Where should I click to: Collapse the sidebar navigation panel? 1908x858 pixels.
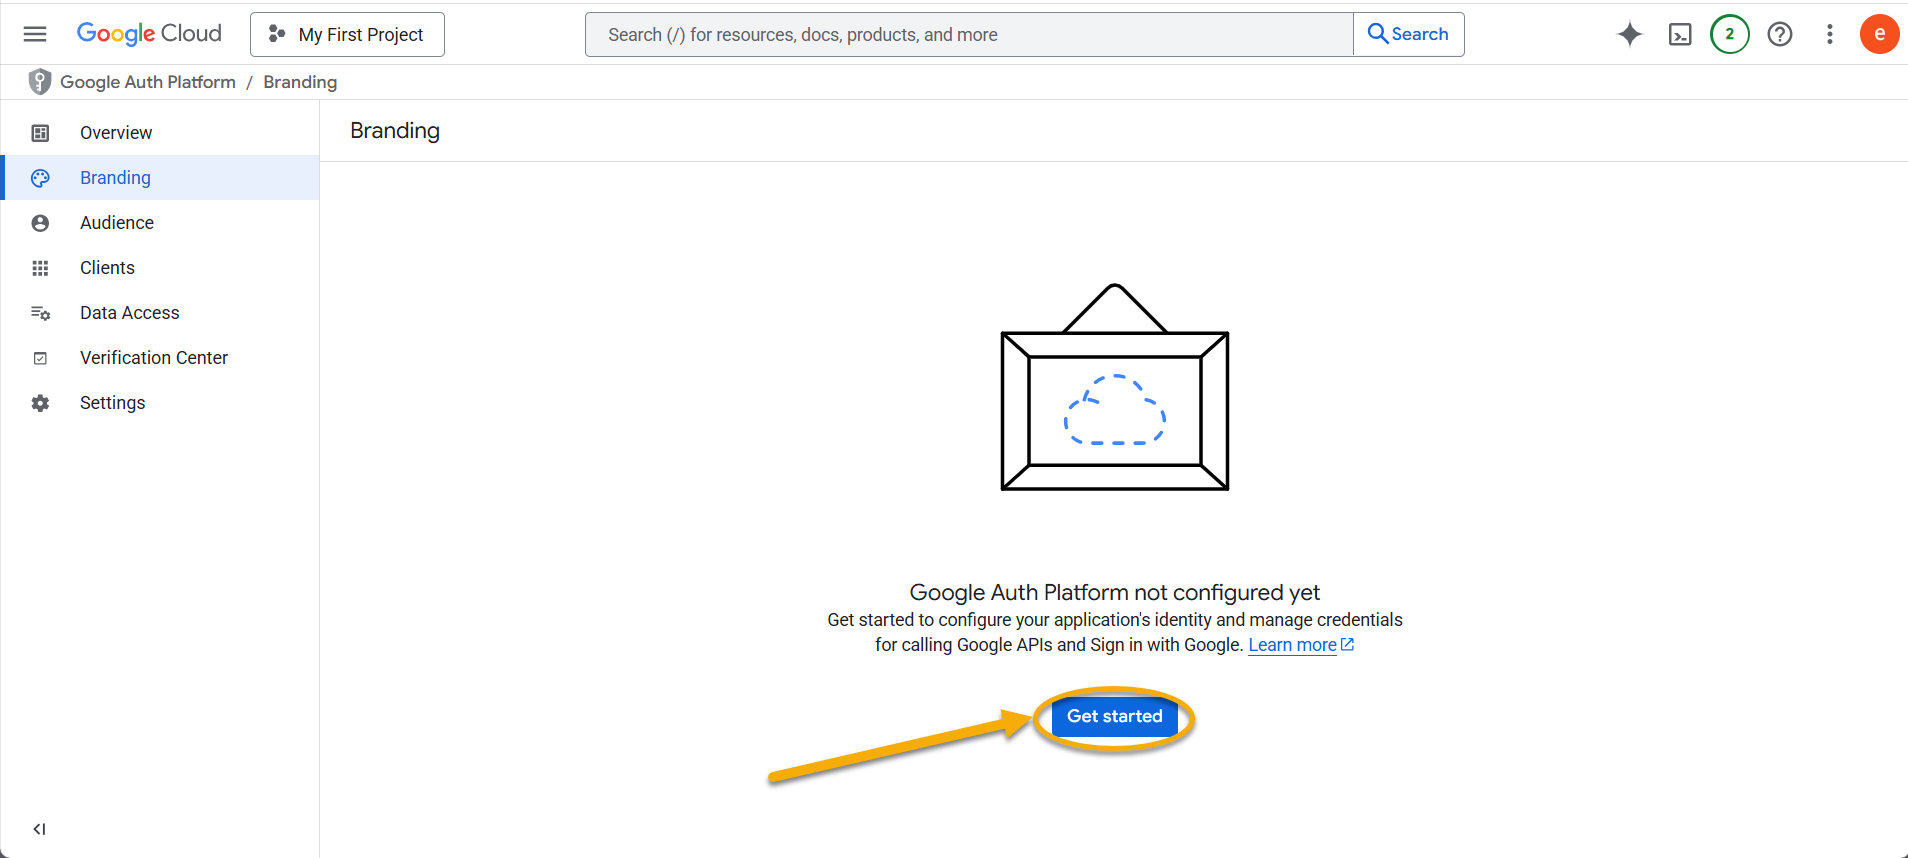point(39,829)
